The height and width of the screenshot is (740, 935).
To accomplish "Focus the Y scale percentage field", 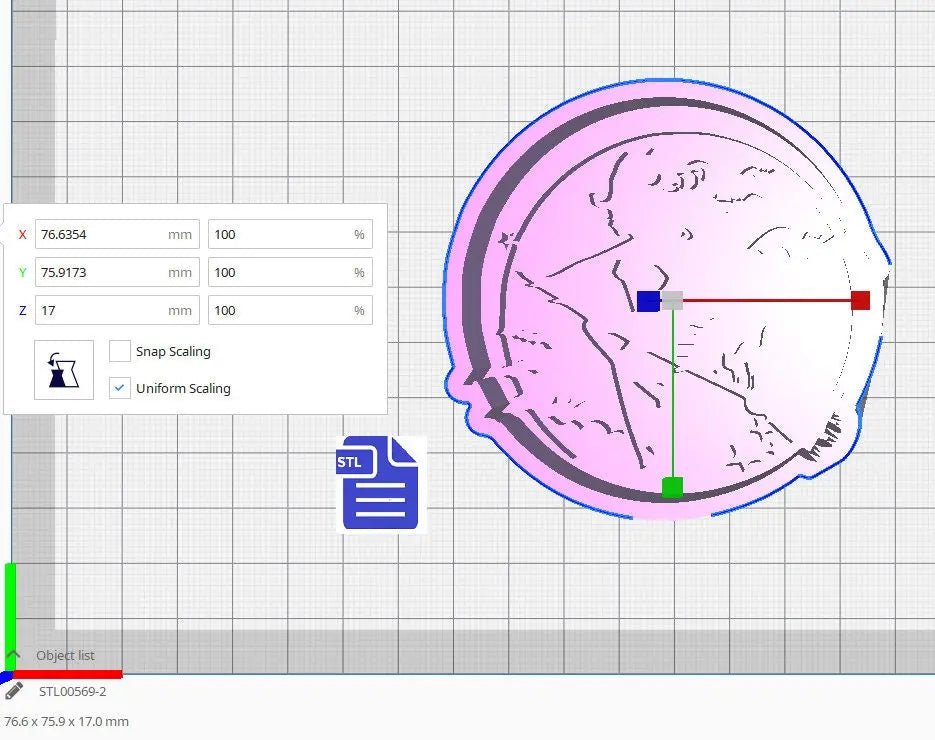I will coord(280,272).
